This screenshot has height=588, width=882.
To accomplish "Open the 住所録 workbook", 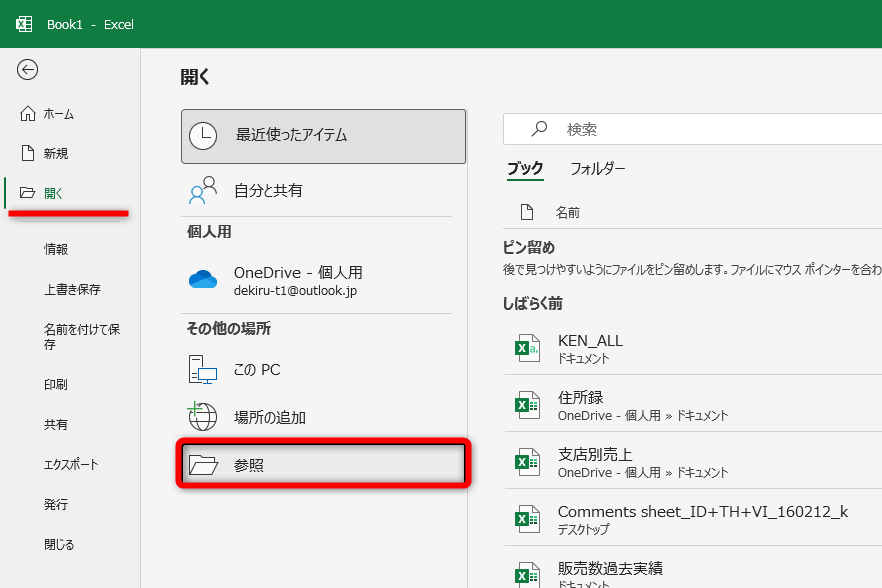I will 693,405.
